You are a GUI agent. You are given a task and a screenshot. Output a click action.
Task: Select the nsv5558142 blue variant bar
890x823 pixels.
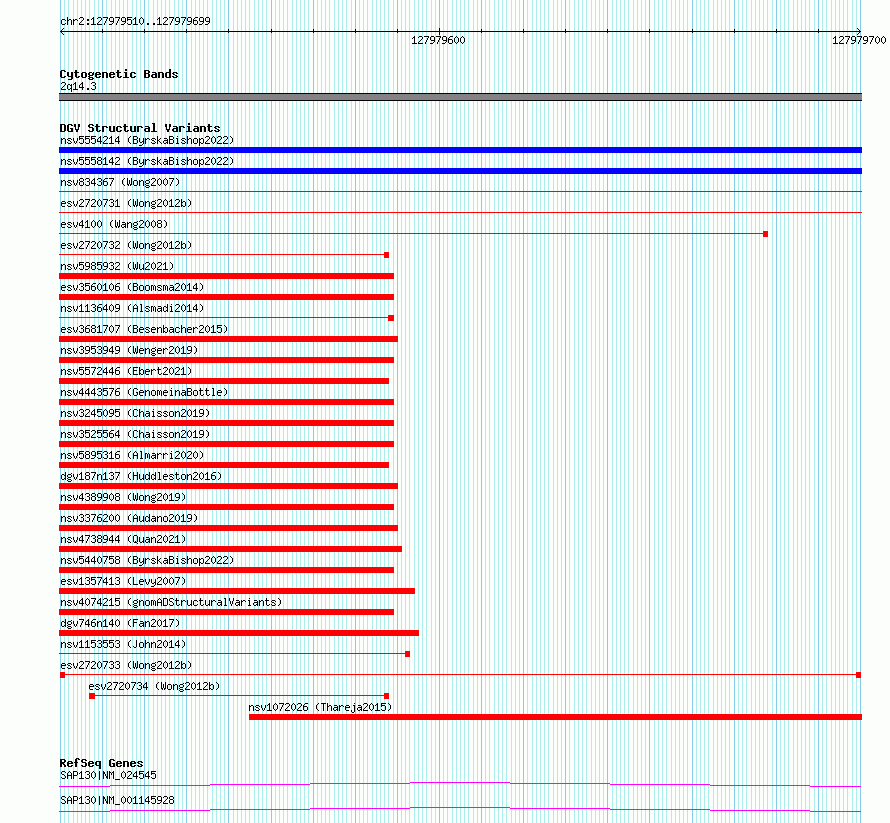460,171
